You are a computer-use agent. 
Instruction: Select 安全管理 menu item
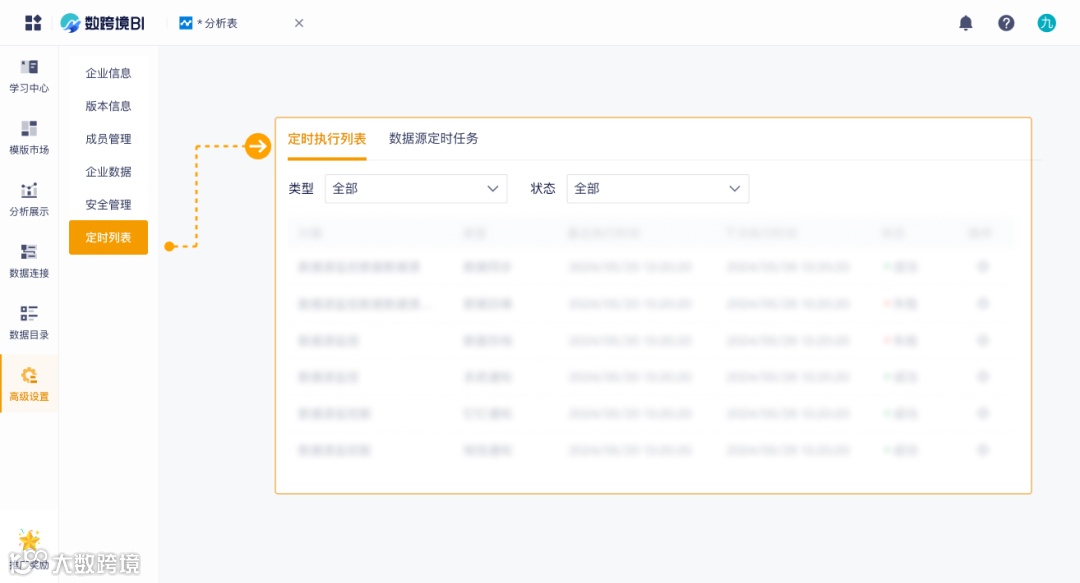point(108,205)
